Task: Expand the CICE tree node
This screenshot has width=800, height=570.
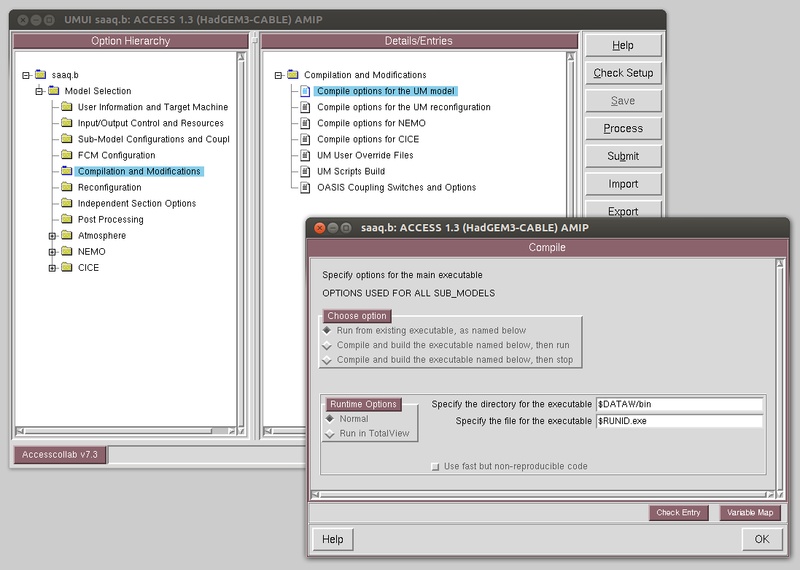Action: [x=52, y=268]
